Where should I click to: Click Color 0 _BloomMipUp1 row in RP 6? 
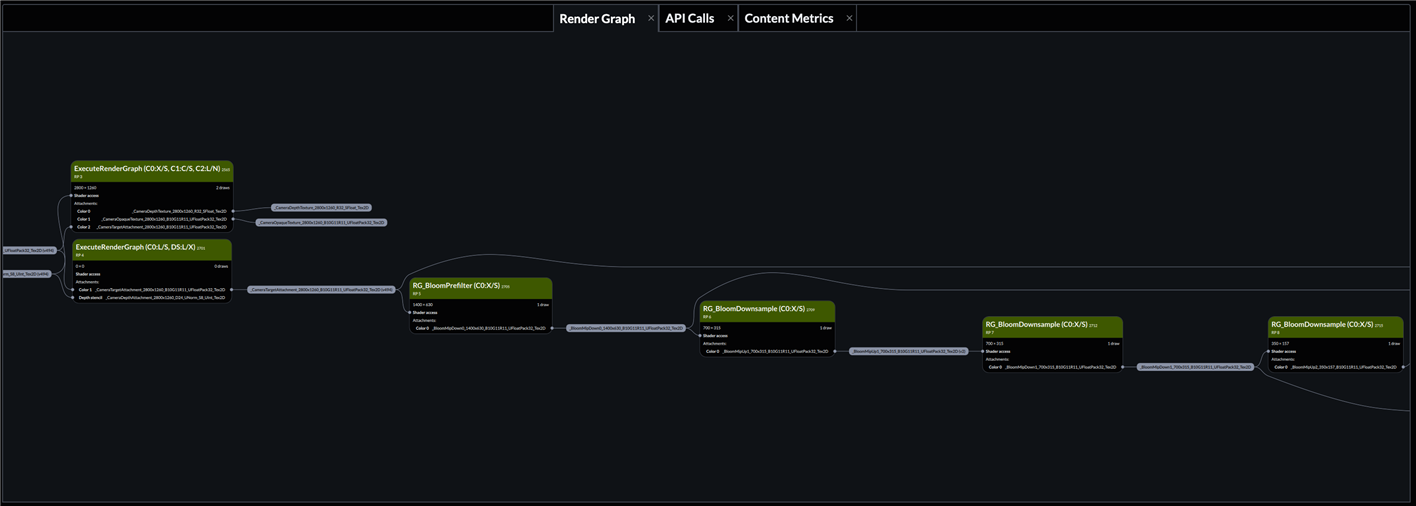(x=767, y=351)
